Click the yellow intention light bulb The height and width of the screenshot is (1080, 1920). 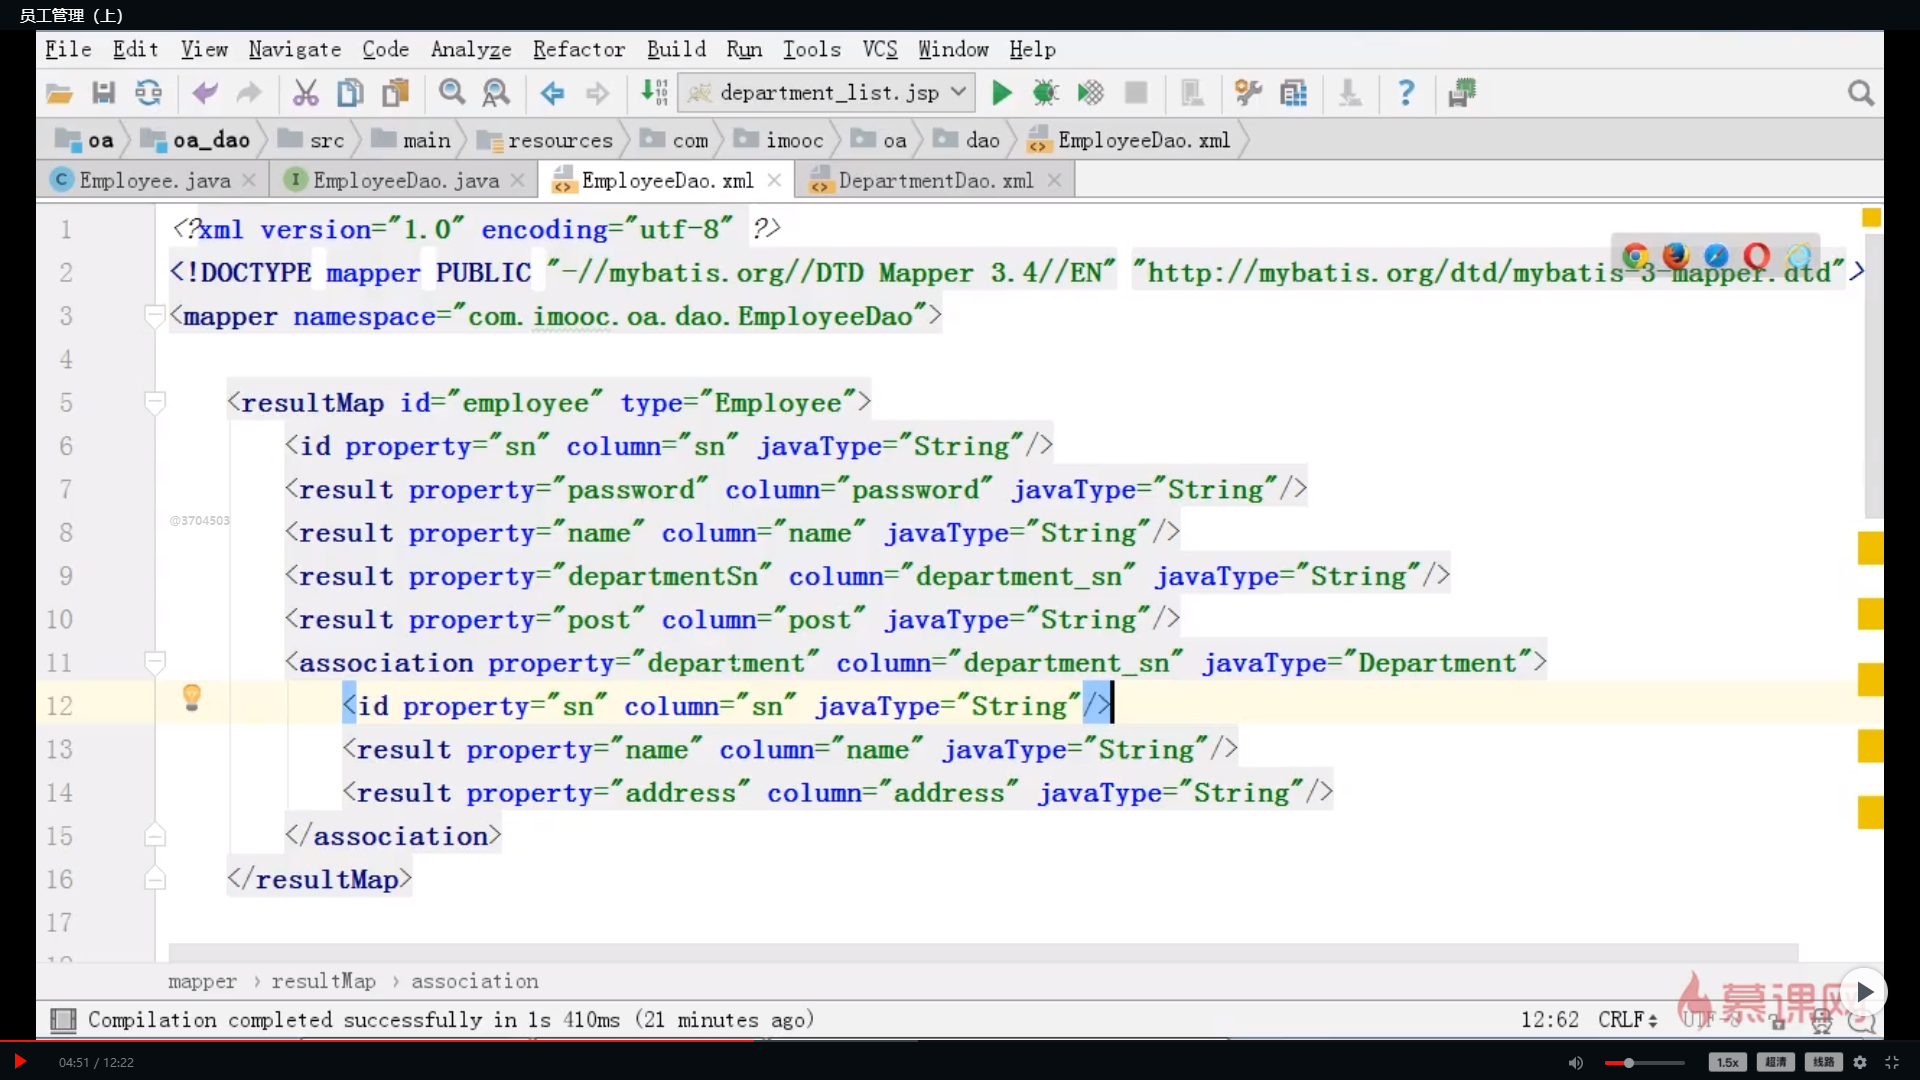coord(192,697)
